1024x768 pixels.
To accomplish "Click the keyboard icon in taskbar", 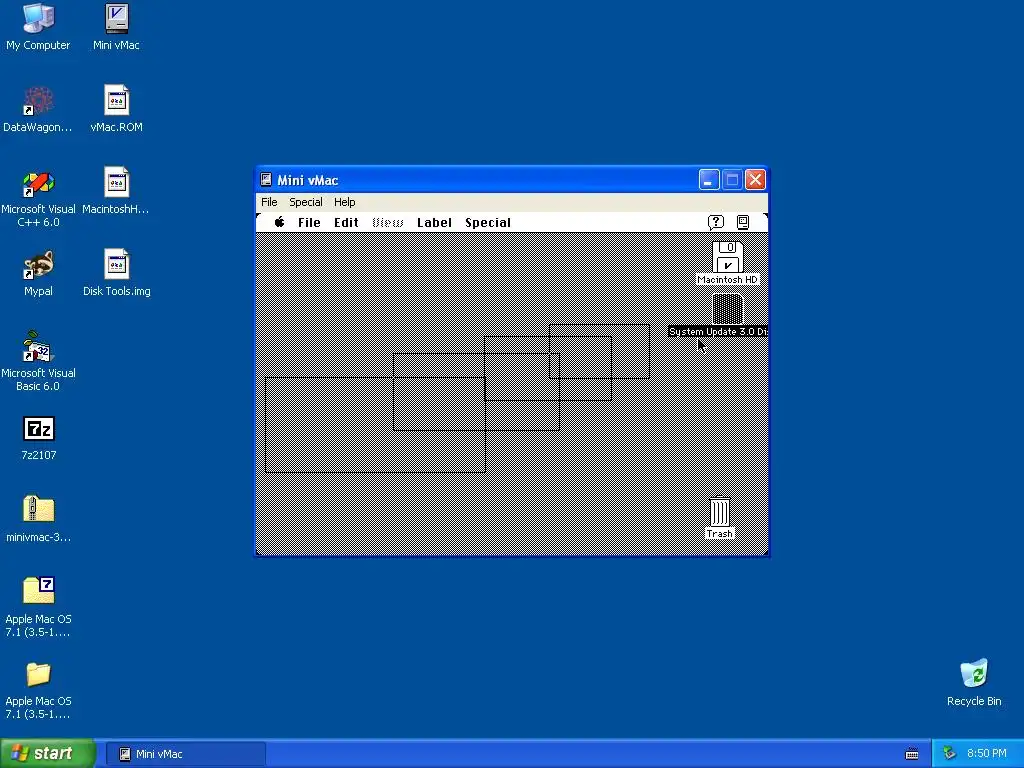I will click(912, 754).
